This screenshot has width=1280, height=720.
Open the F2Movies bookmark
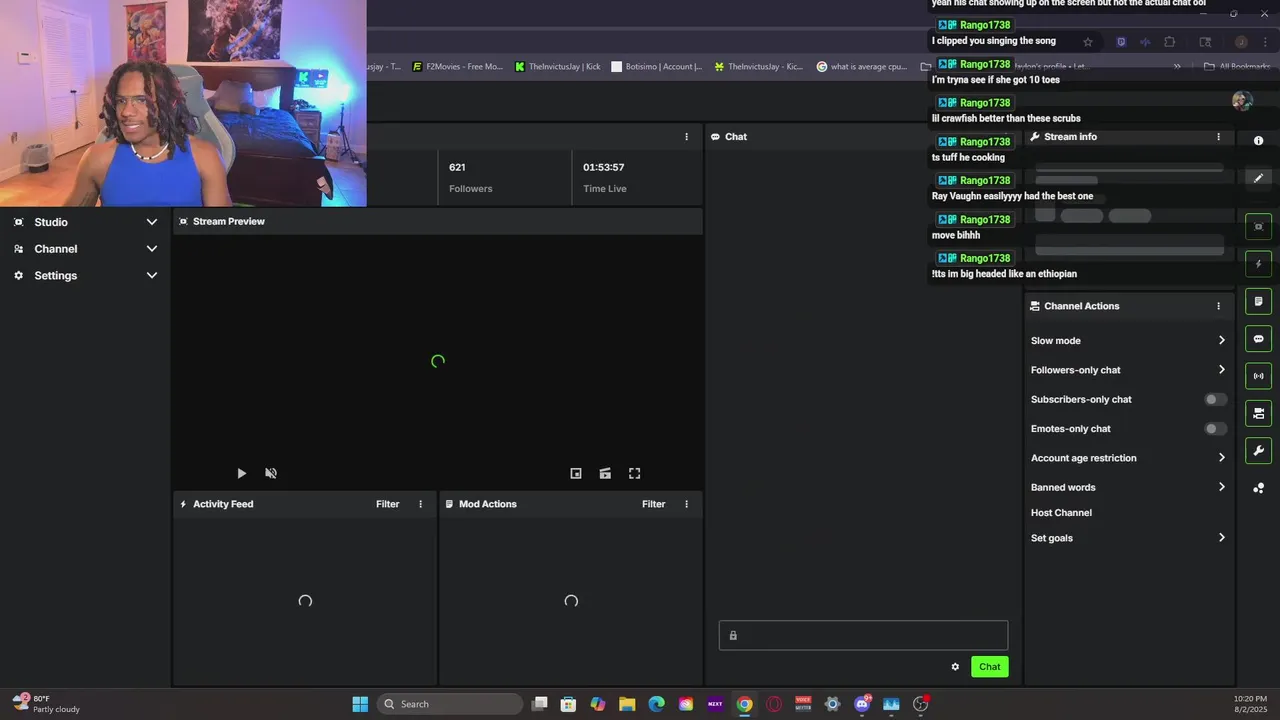click(458, 67)
